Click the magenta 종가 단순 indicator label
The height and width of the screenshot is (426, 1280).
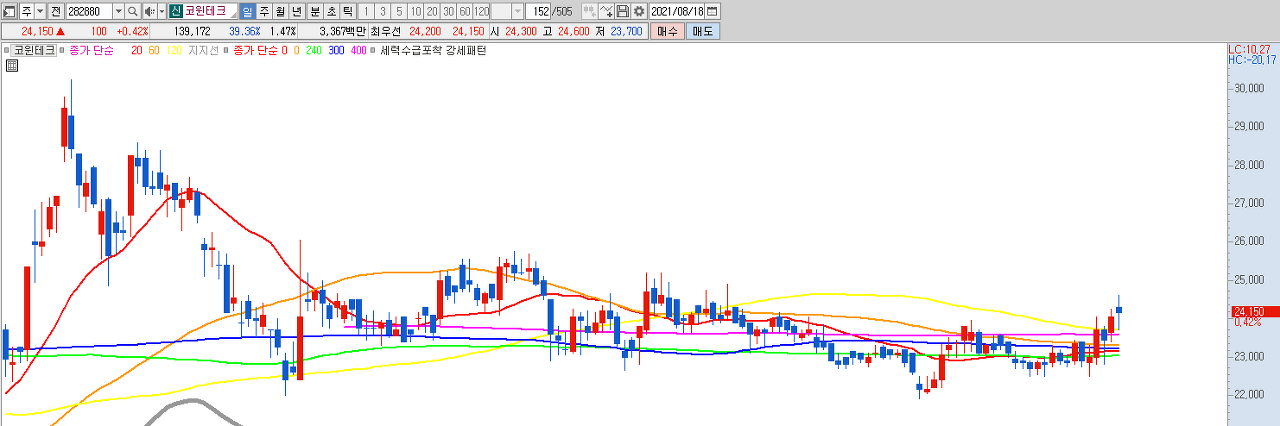click(91, 50)
